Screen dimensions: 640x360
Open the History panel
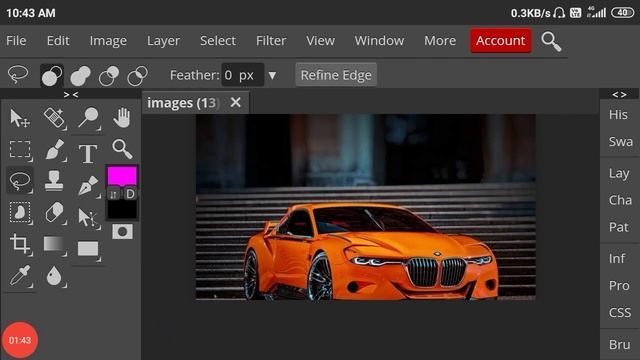619,115
